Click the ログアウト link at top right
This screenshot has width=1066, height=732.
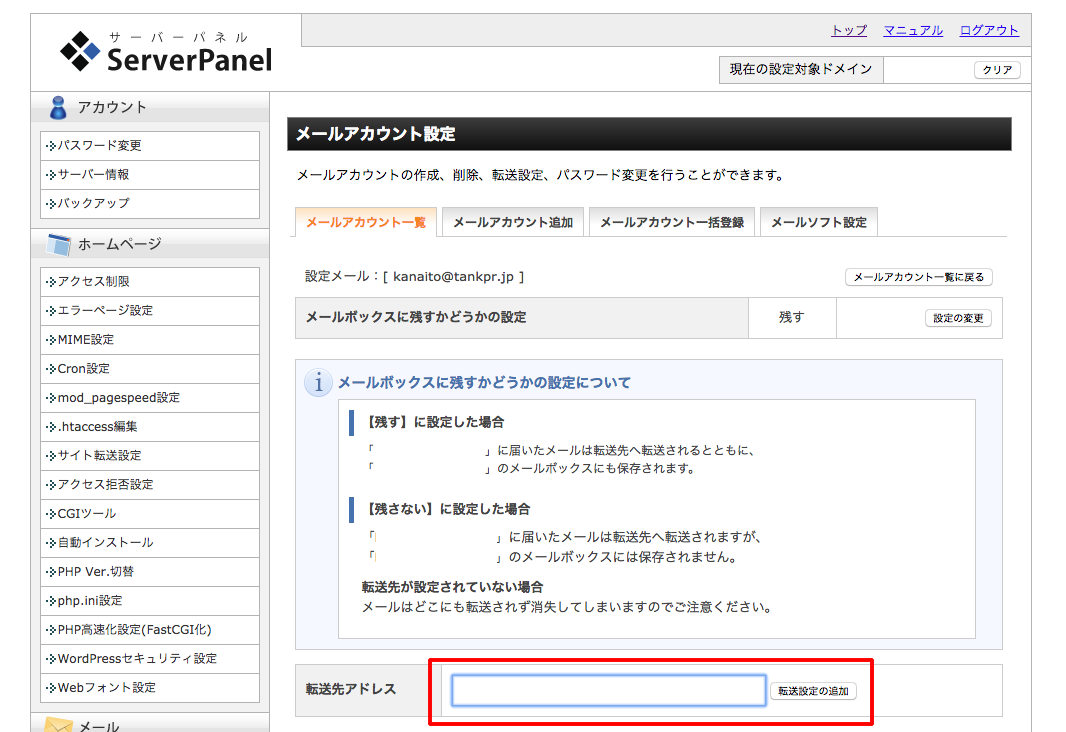coord(988,30)
